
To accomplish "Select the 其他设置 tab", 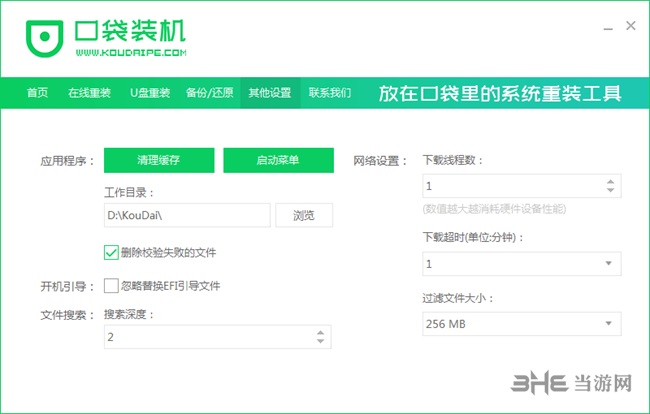I will click(x=270, y=92).
